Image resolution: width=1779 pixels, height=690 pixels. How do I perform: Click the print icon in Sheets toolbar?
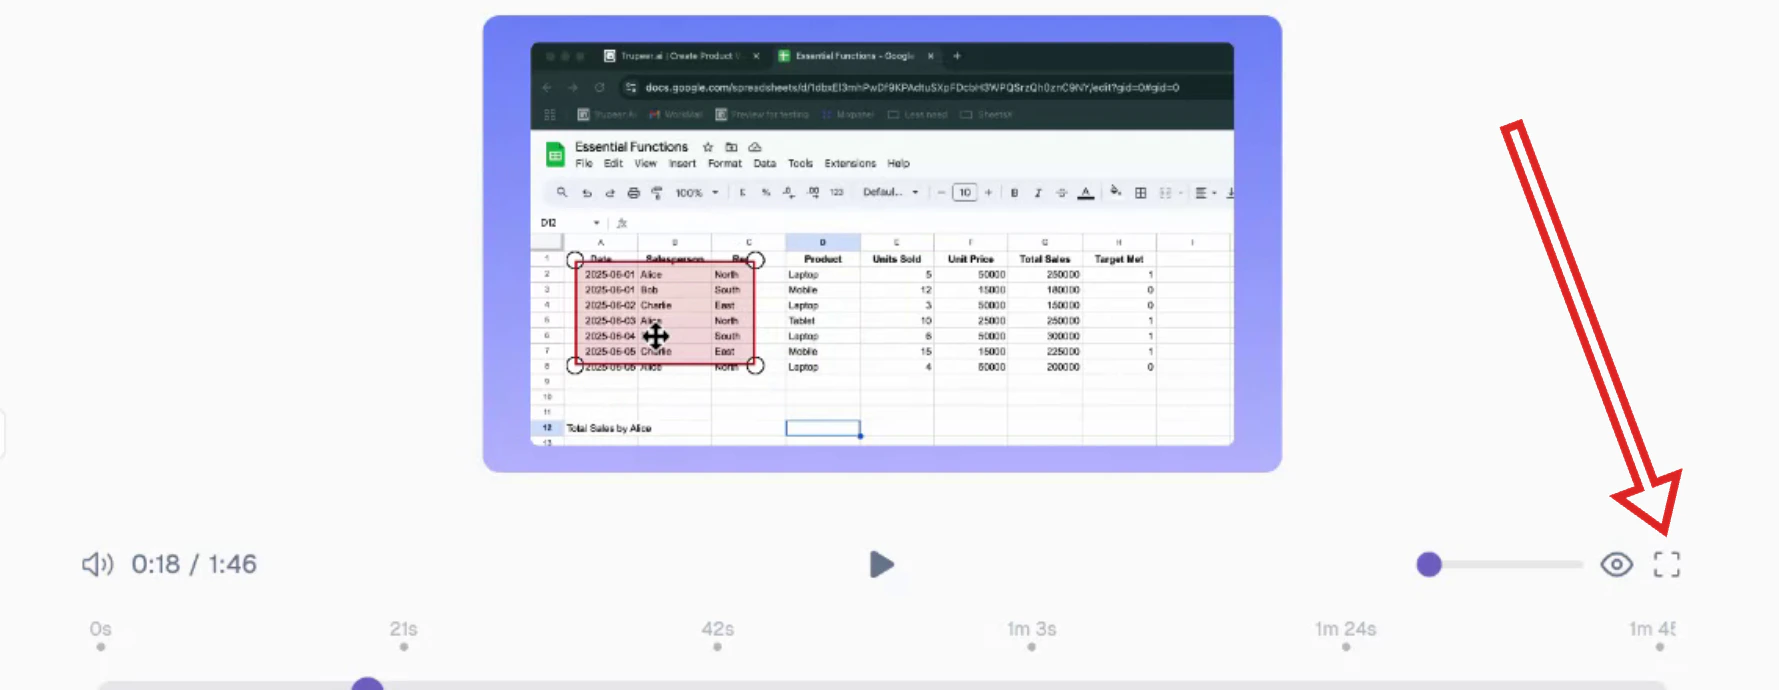point(633,192)
